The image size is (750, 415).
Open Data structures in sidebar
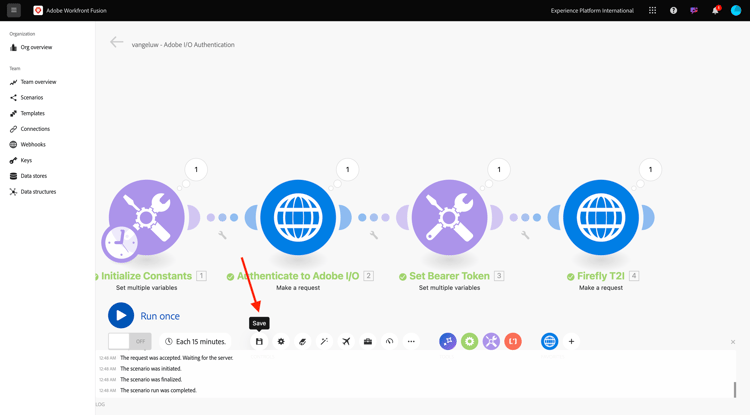point(33,192)
